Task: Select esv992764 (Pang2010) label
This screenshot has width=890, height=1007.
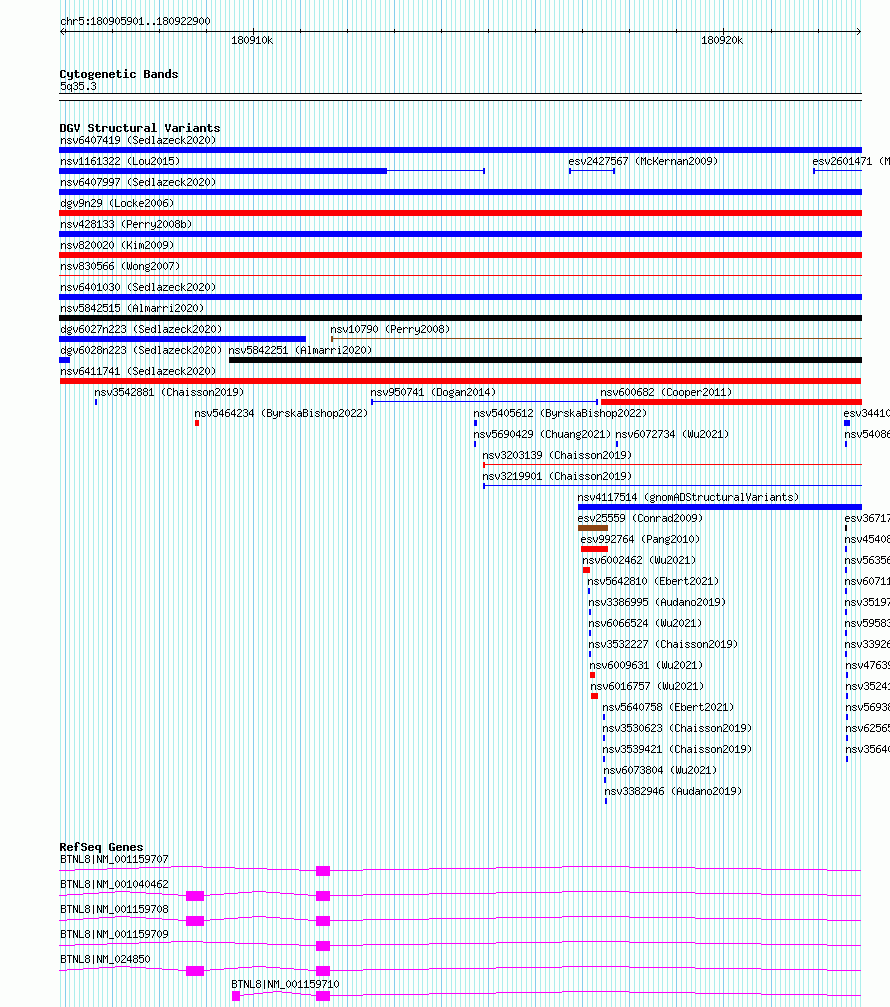Action: (640, 539)
